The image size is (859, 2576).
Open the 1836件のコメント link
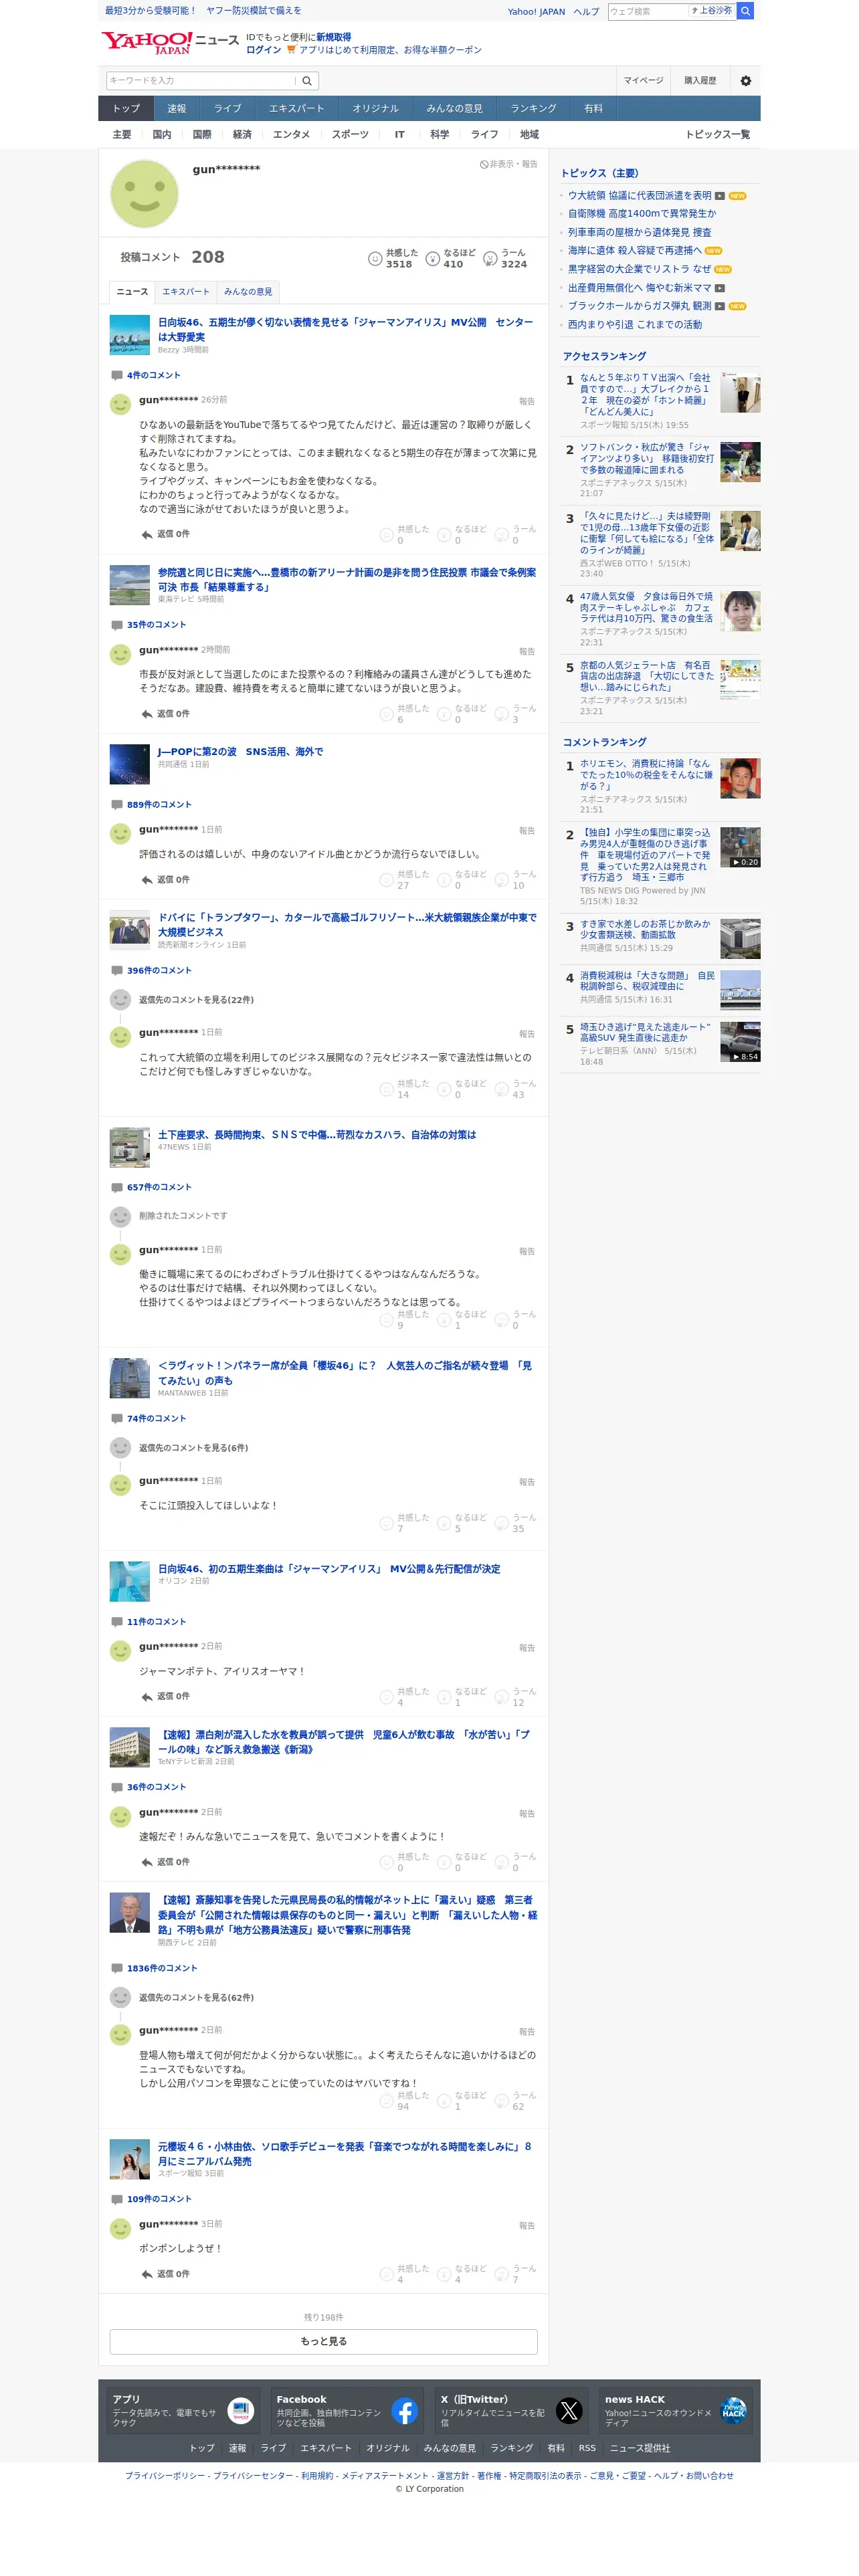[162, 1968]
